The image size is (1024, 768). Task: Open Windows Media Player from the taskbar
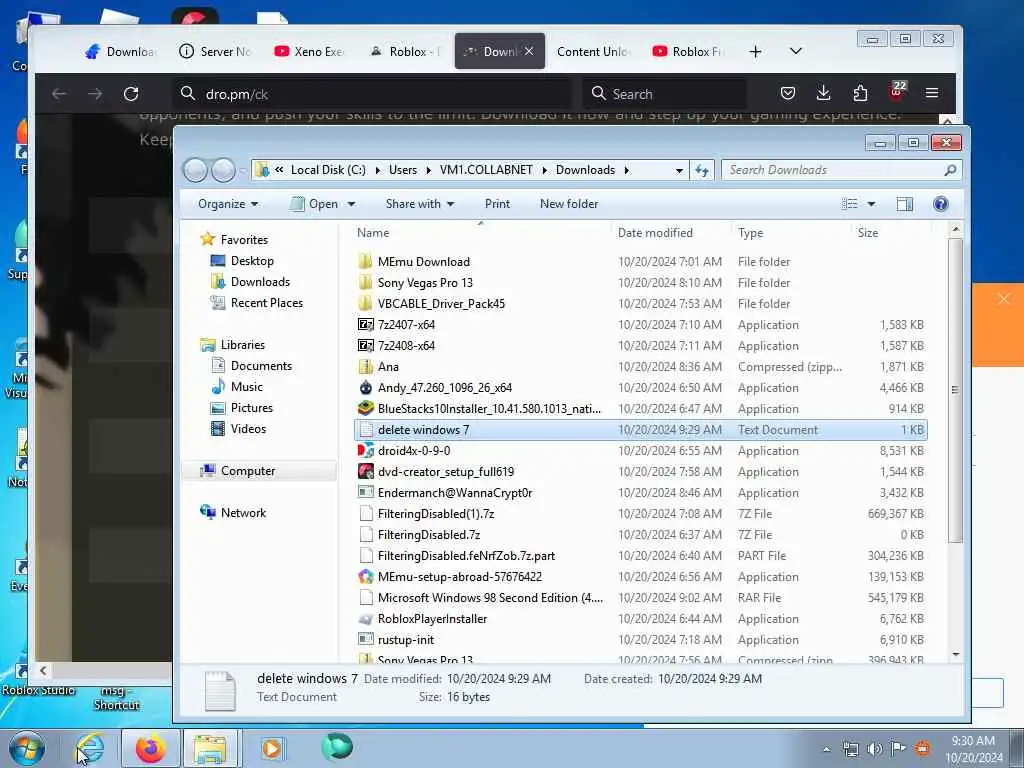coord(272,748)
